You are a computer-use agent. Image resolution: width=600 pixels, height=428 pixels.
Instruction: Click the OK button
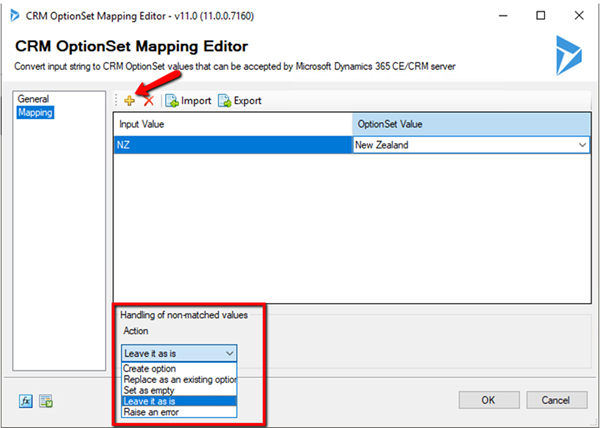click(487, 400)
